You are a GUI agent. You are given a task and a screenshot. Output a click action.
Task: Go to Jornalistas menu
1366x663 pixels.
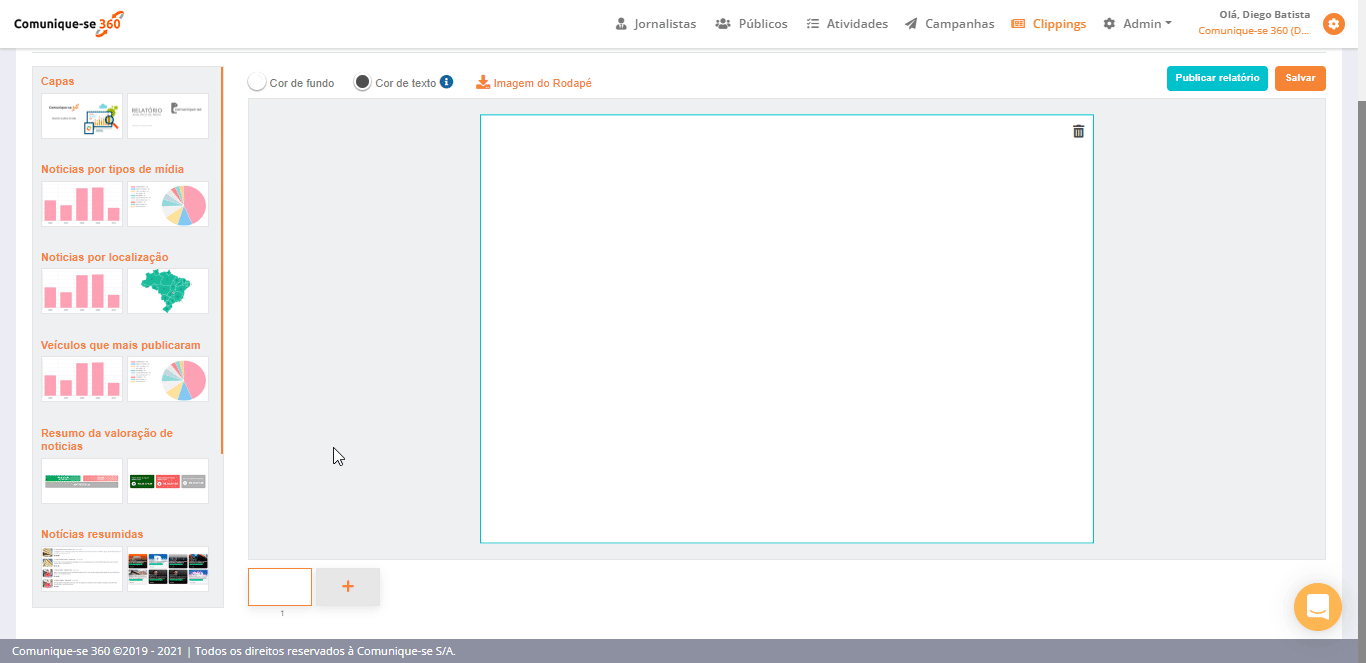(x=656, y=24)
